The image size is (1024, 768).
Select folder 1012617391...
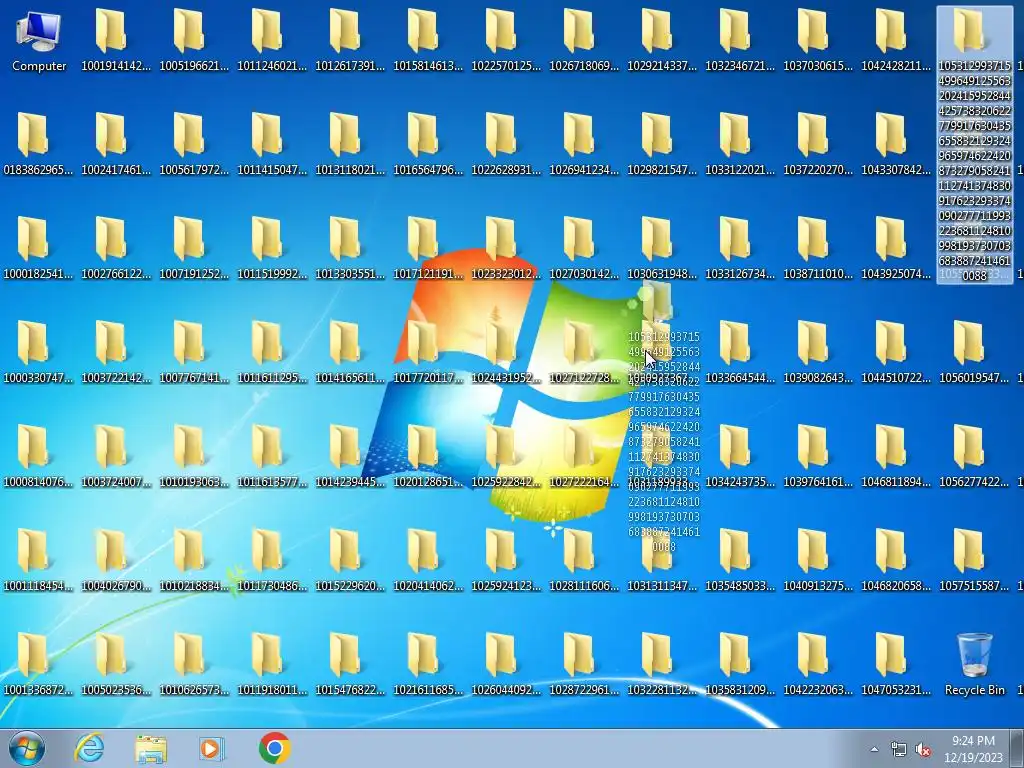(x=350, y=40)
